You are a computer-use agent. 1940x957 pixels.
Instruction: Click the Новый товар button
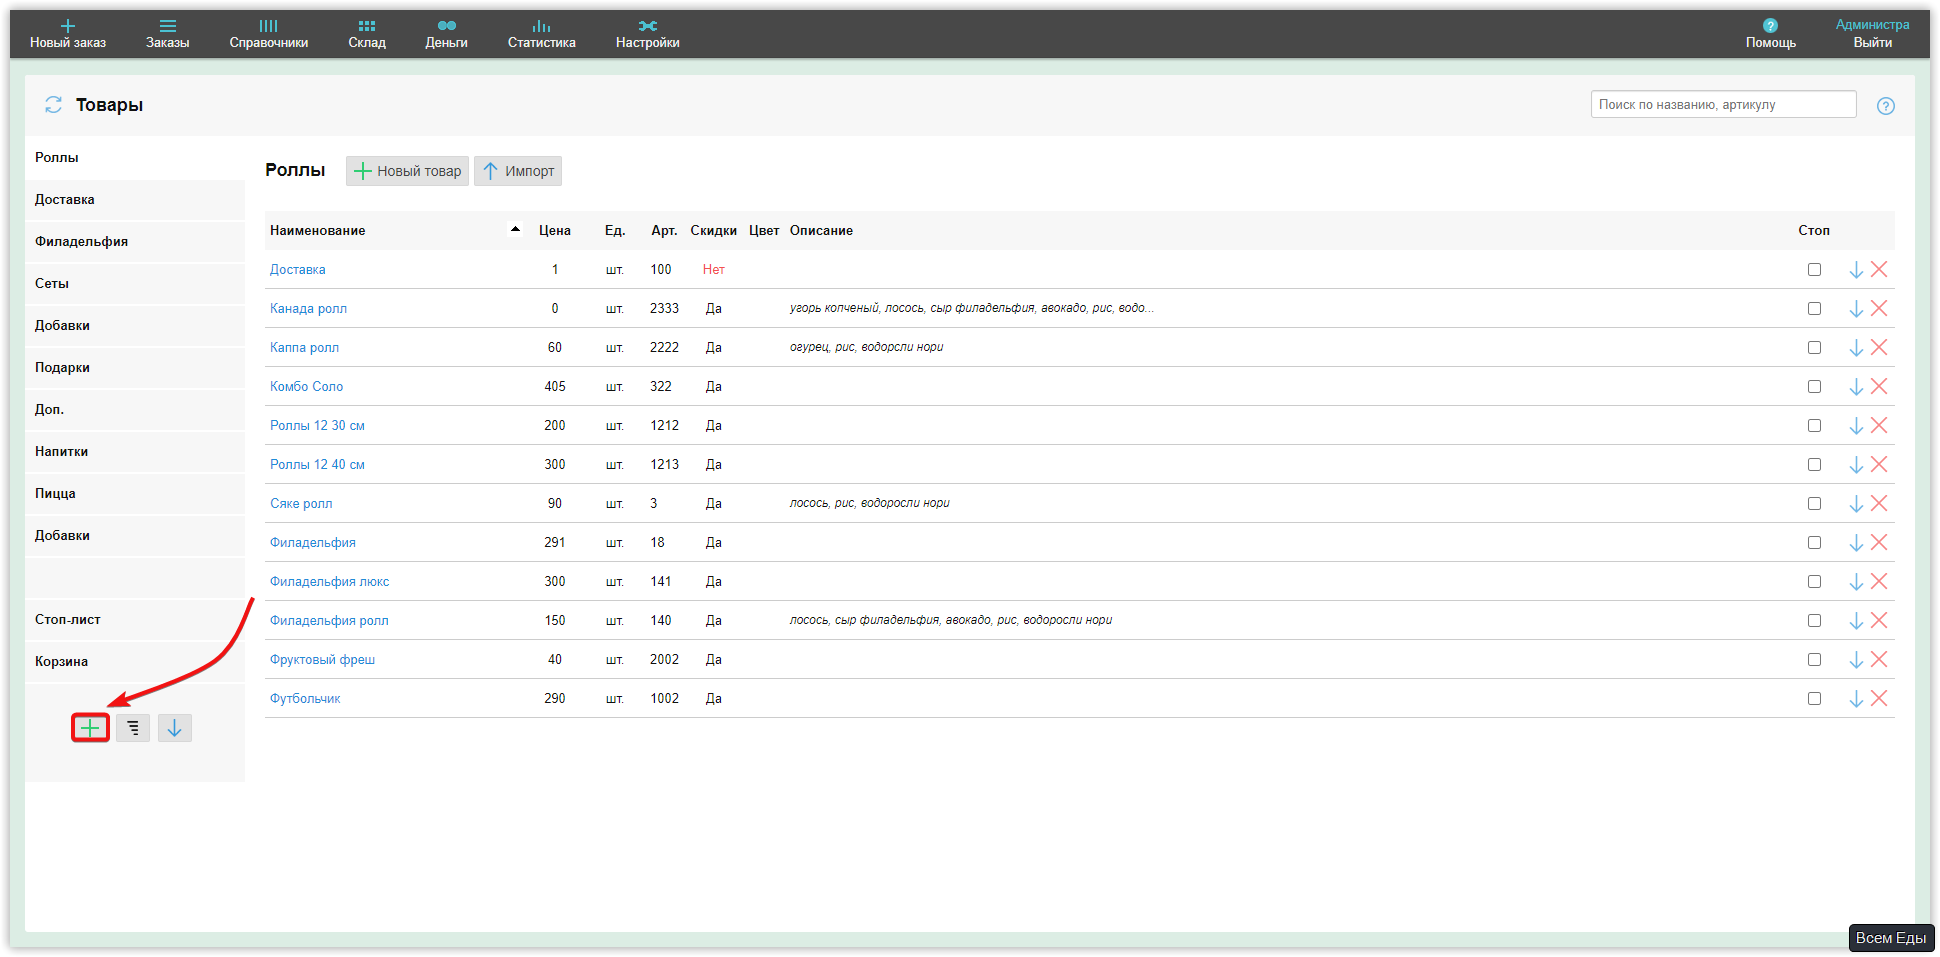[x=408, y=171]
